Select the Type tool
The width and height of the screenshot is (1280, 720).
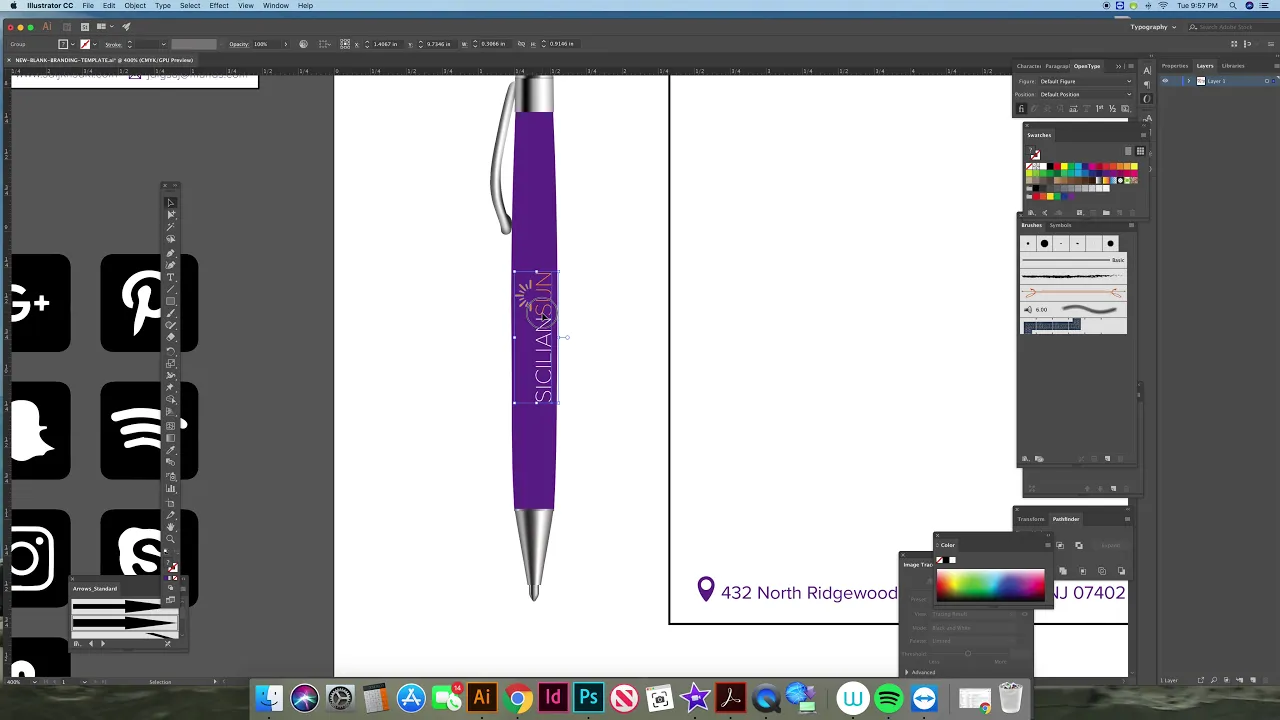[x=171, y=276]
